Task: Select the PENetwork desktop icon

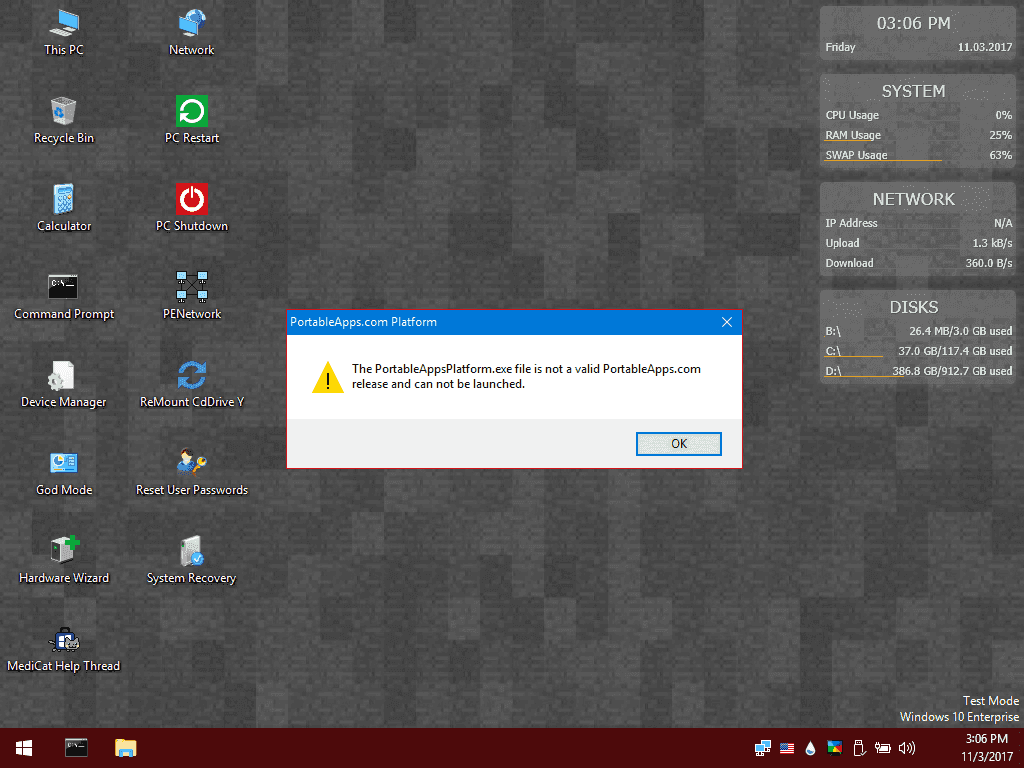Action: (191, 296)
